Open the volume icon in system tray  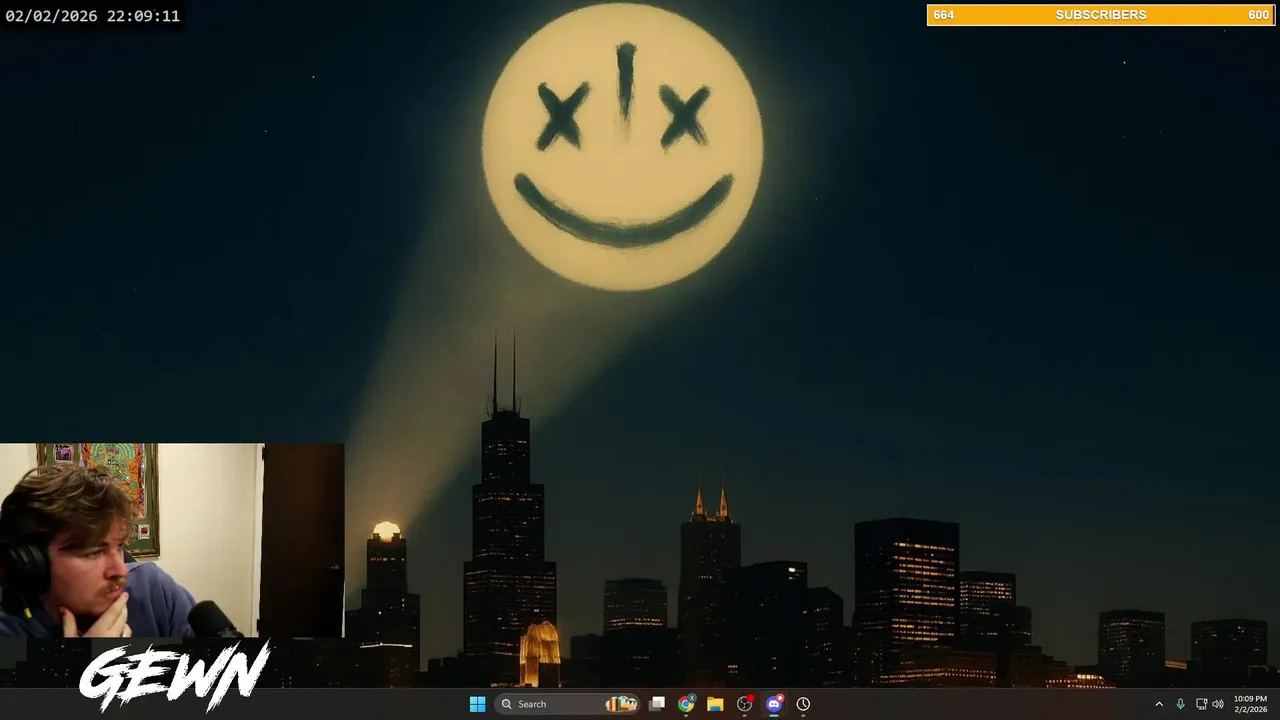tap(1218, 704)
